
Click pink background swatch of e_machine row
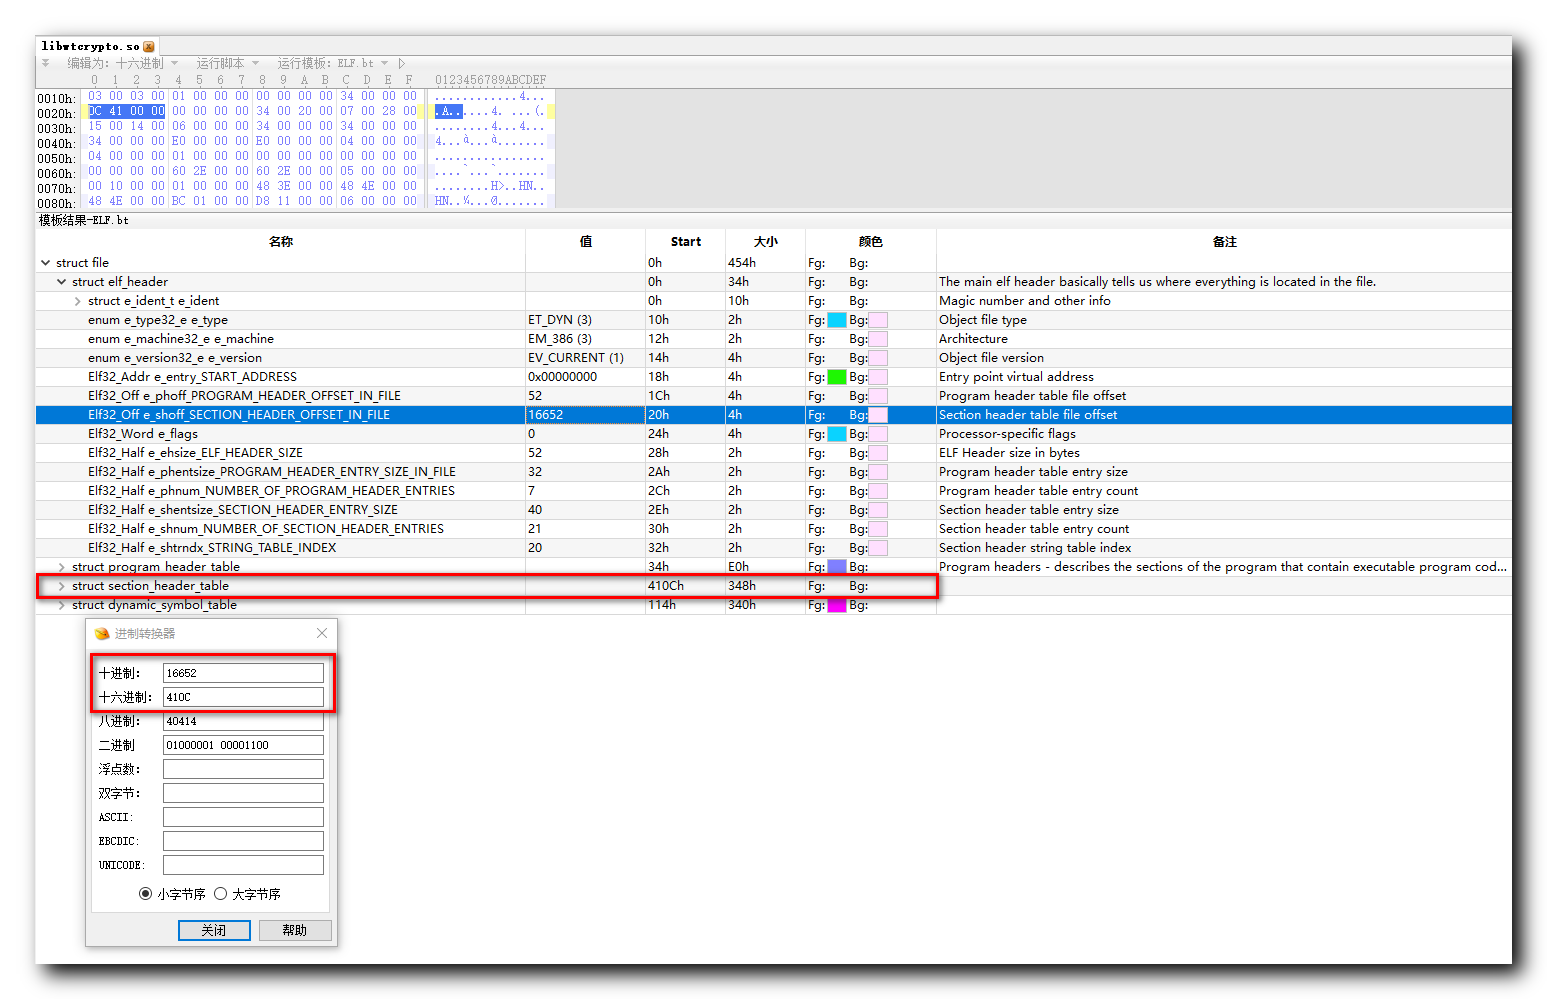pos(878,339)
